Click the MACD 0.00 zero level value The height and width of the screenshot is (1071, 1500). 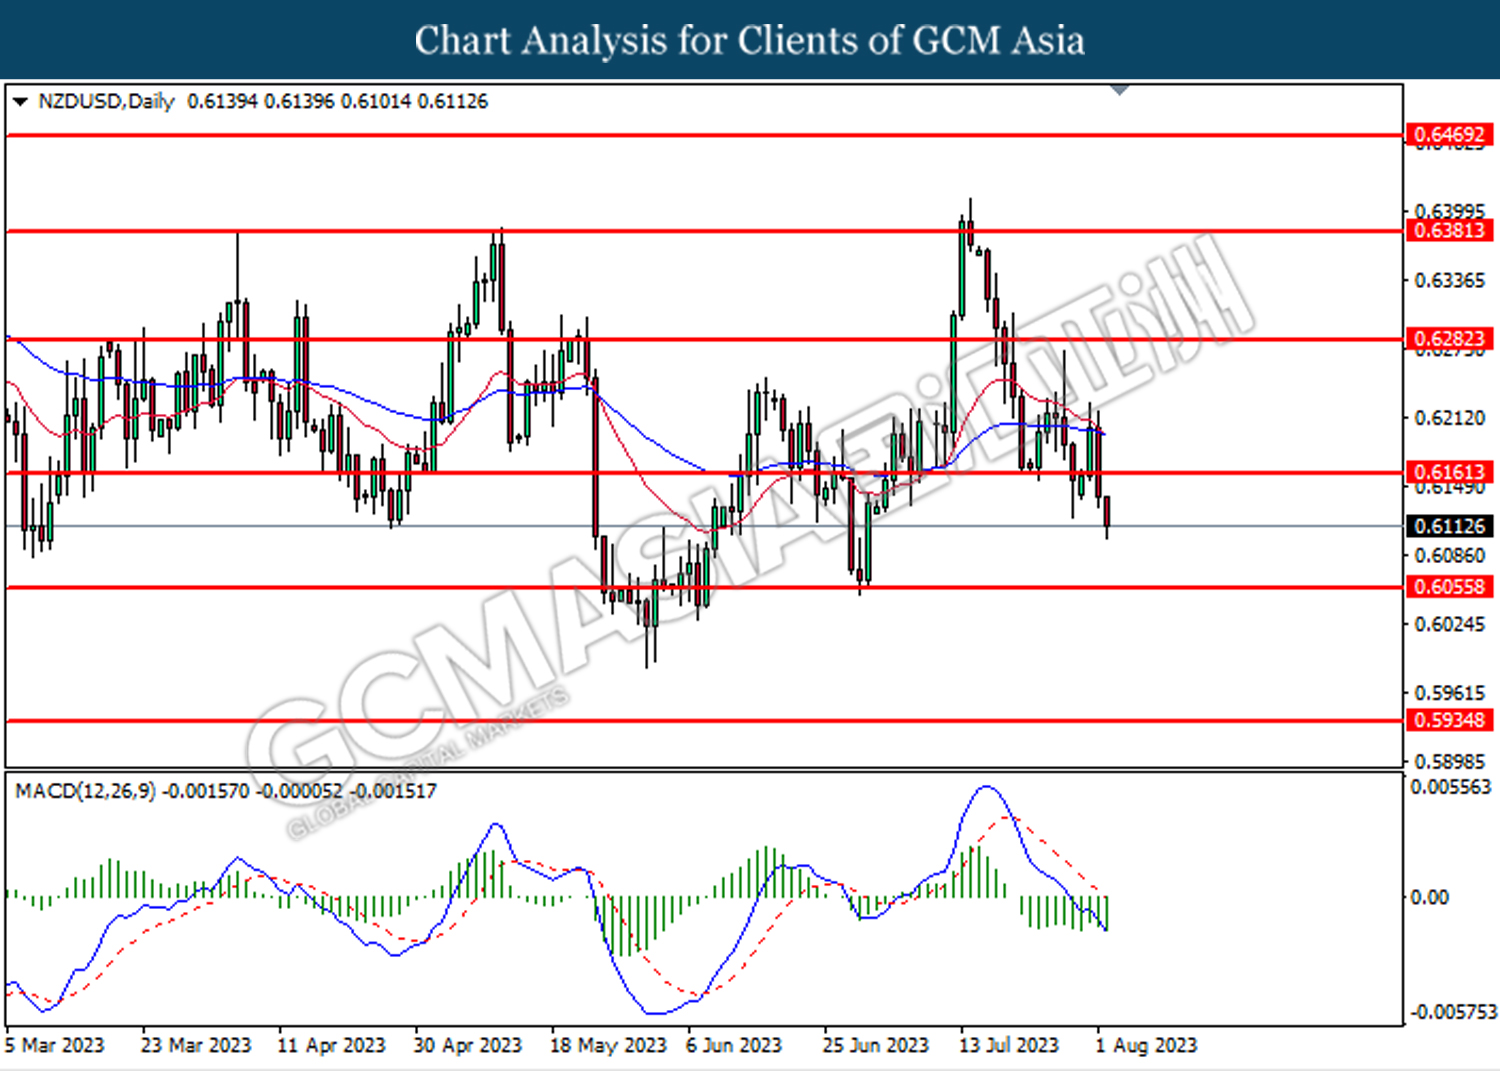click(x=1429, y=898)
